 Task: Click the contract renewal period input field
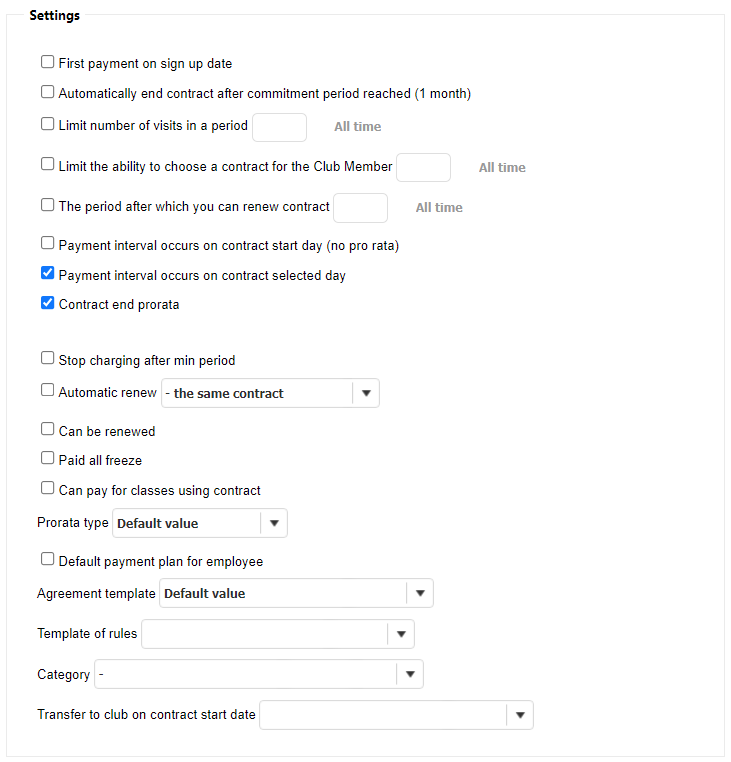coord(360,207)
